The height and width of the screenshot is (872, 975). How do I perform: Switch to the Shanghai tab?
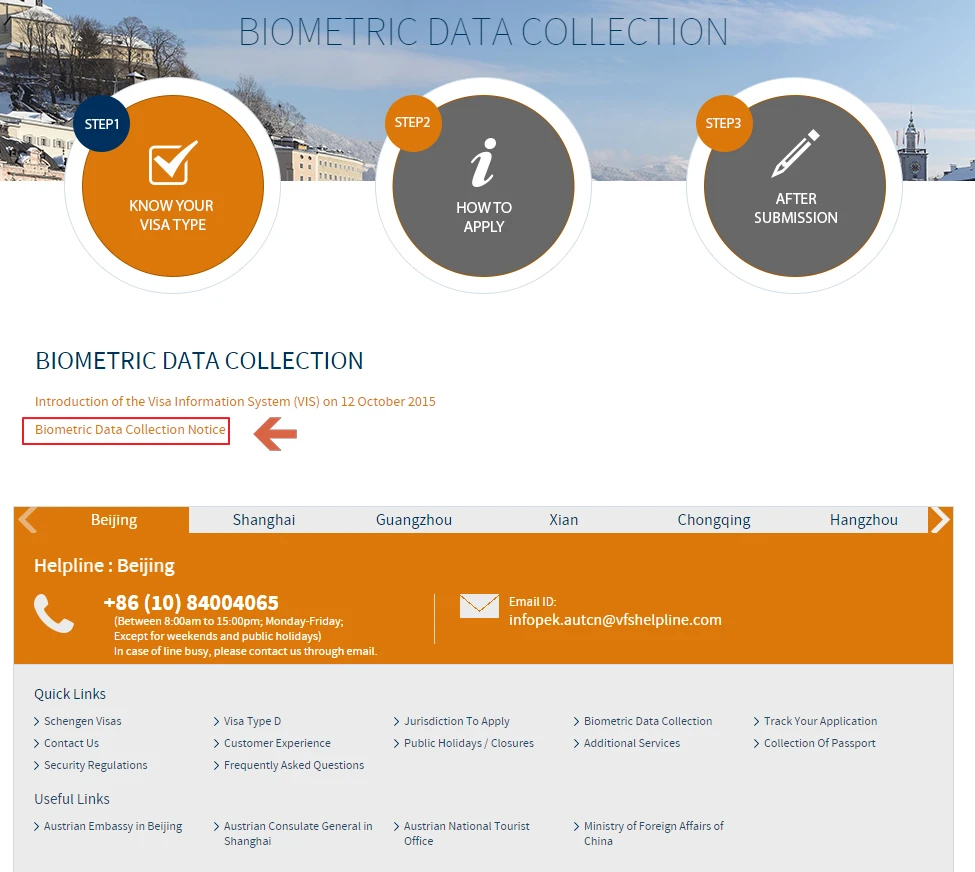[x=264, y=520]
